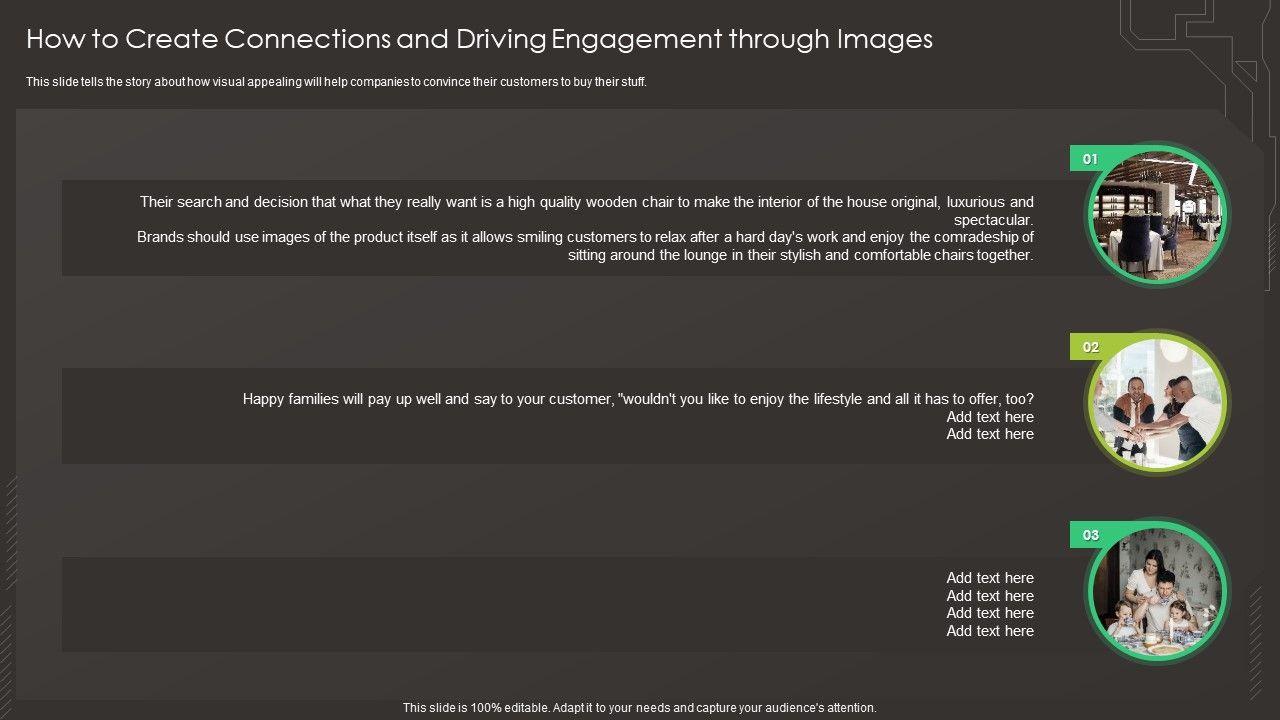
Task: Click the top "Add text here" in third block
Action: coord(990,578)
